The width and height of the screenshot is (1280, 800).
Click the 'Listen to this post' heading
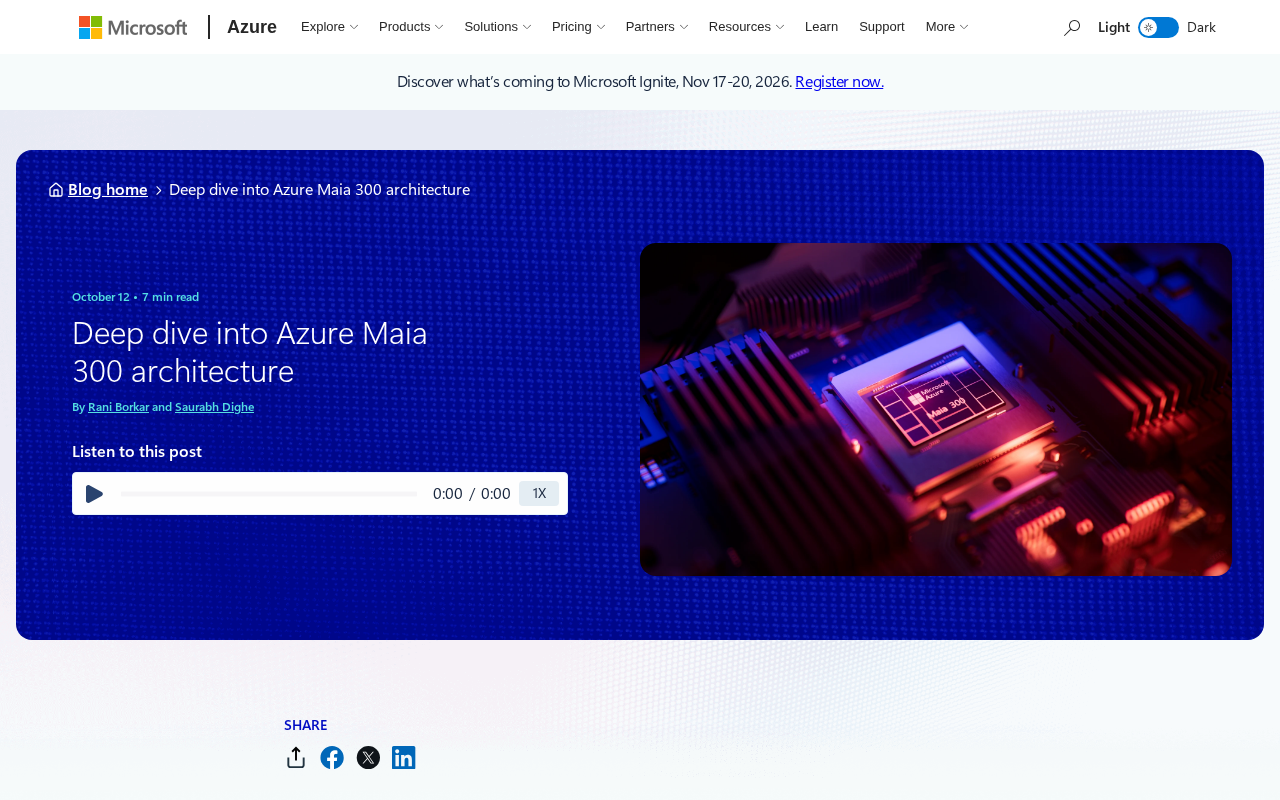[137, 452]
